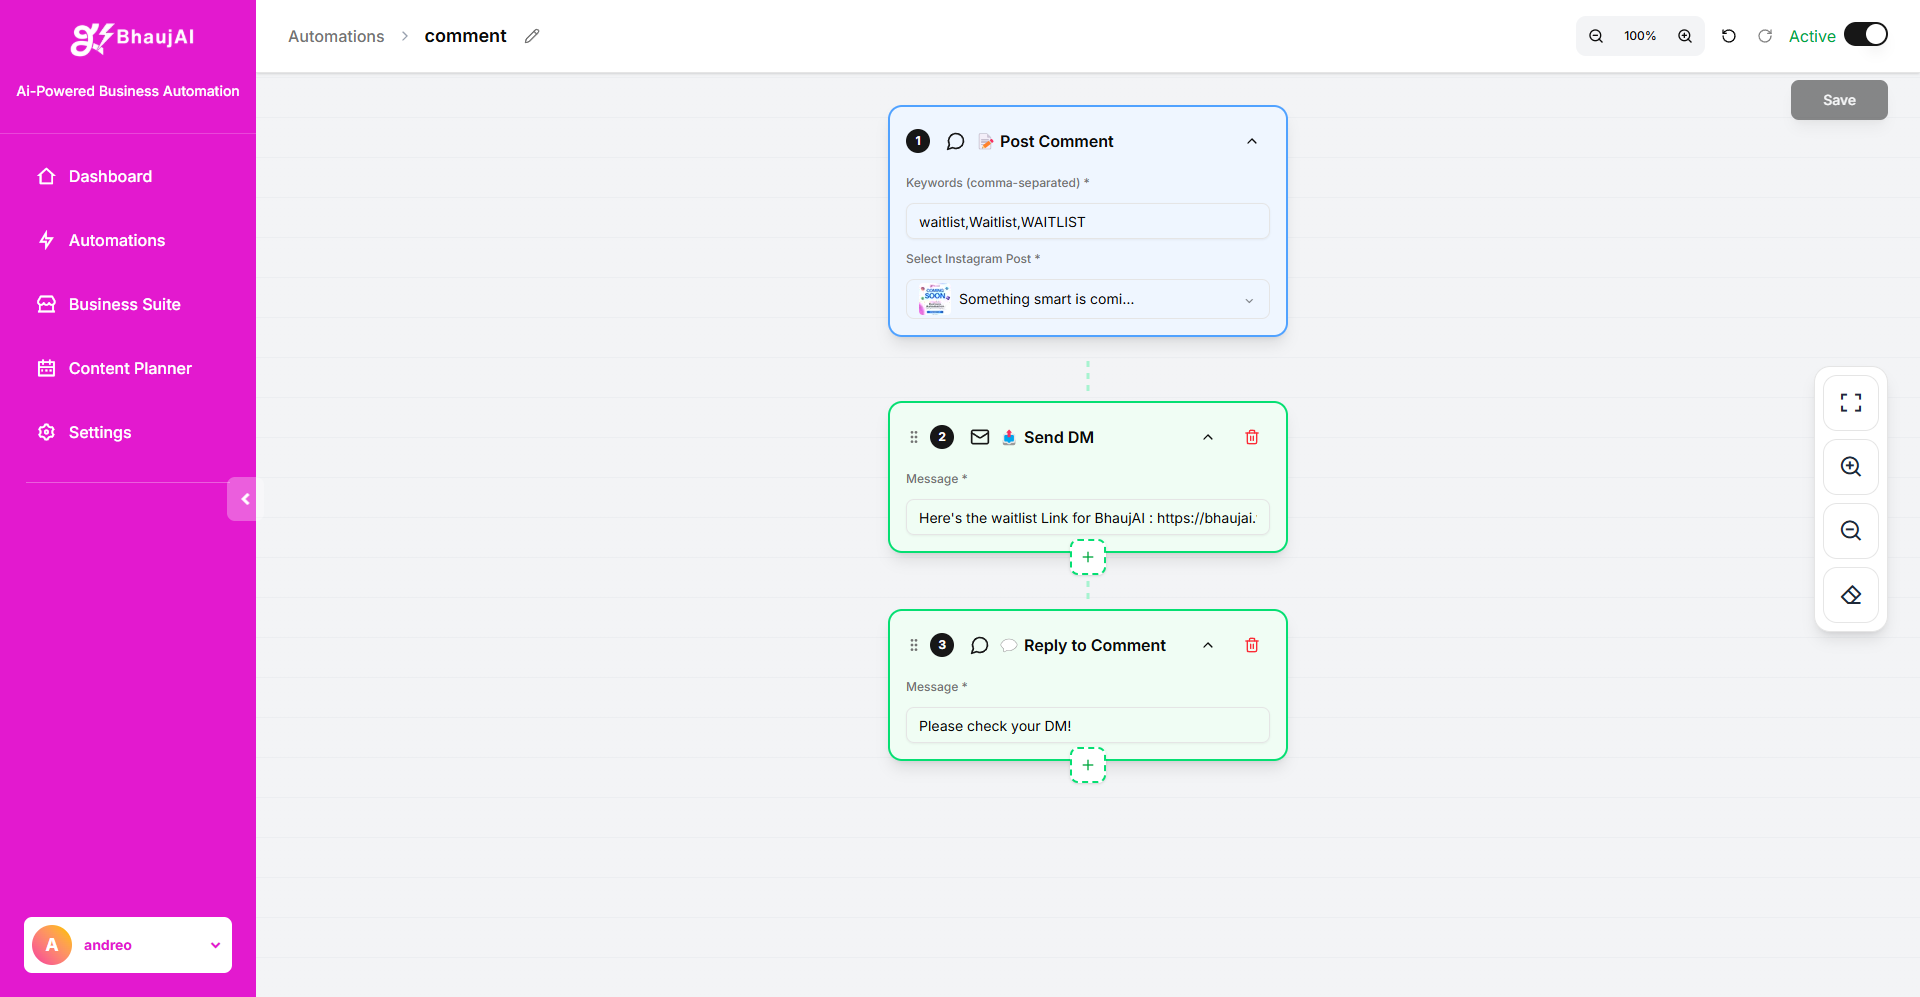Select the eraser icon on floating toolbar
1920x997 pixels.
point(1851,595)
